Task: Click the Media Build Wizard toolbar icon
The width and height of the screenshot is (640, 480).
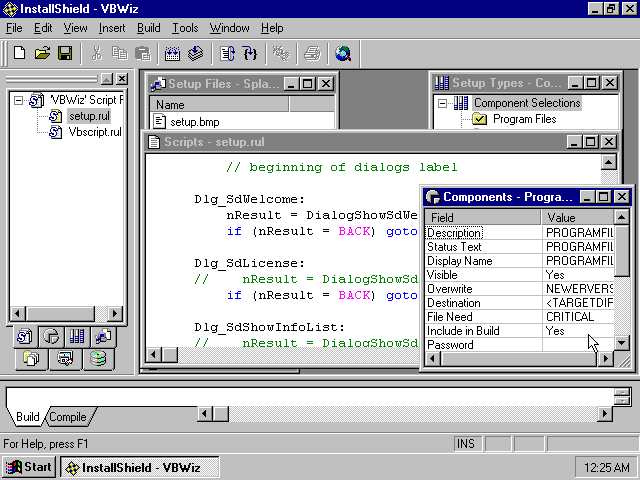Action: point(172,53)
